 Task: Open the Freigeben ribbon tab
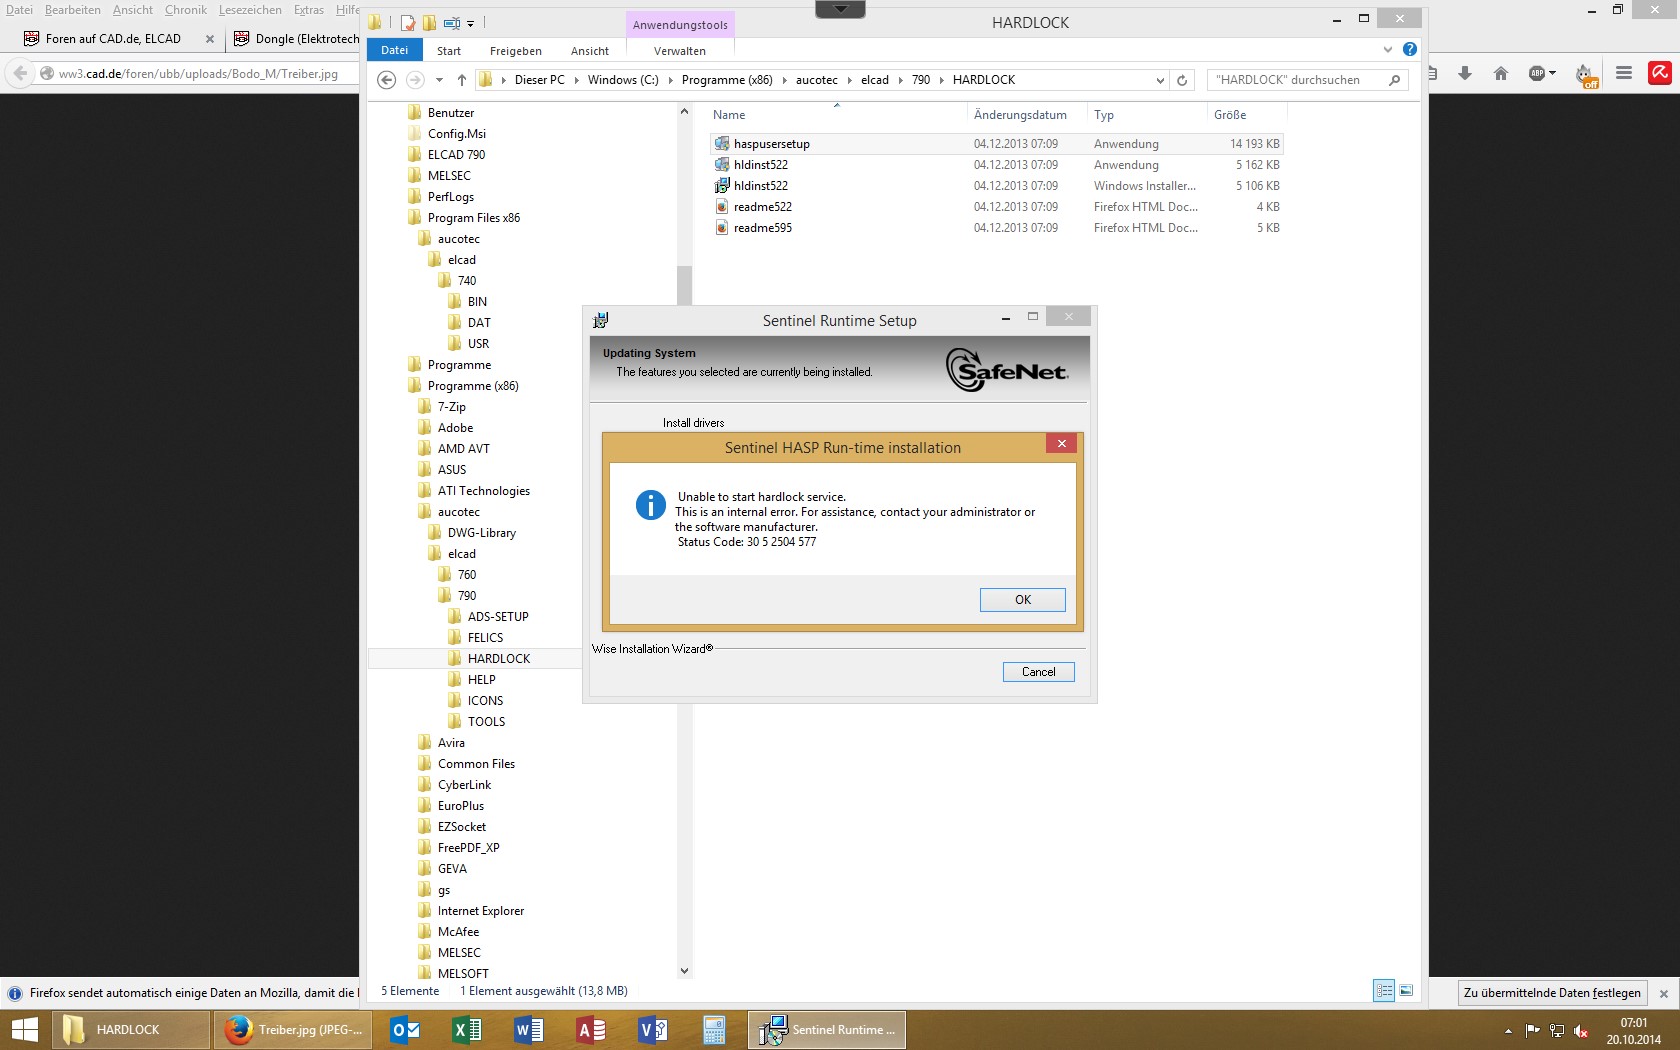tap(516, 51)
